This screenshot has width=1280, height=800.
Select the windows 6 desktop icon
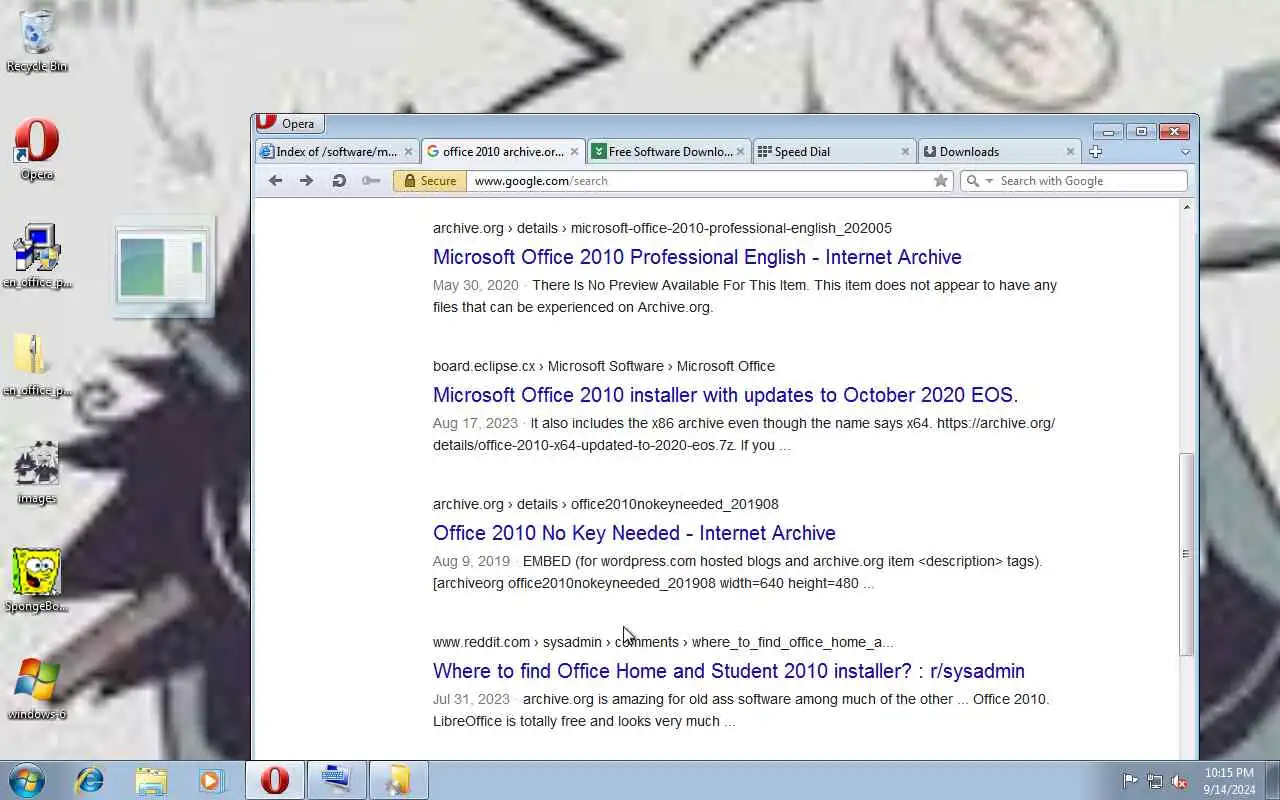click(x=37, y=689)
